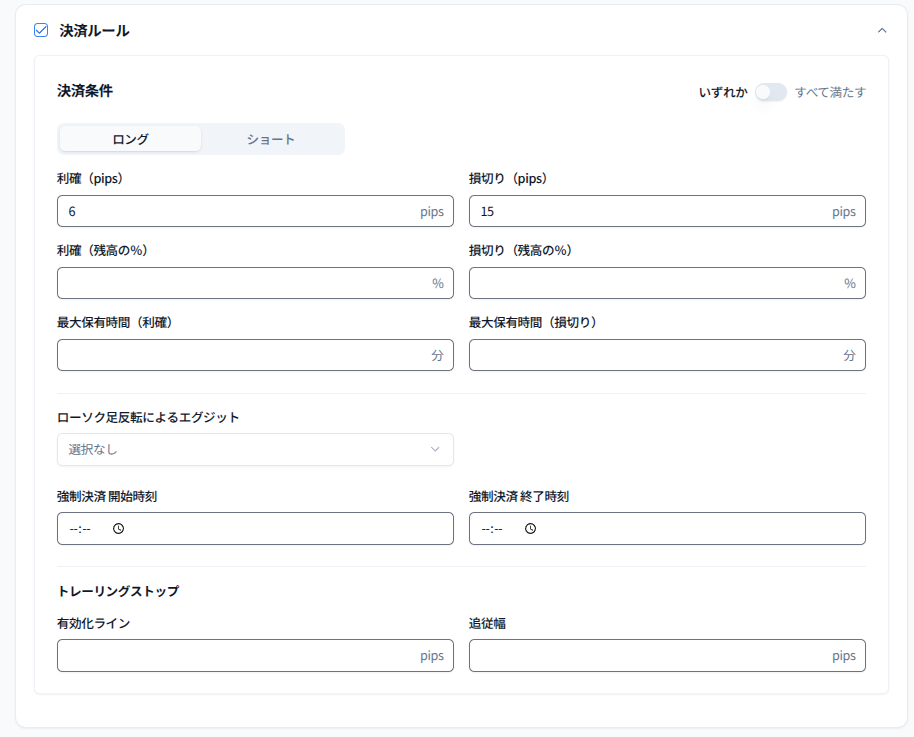Image resolution: width=914 pixels, height=737 pixels.
Task: Toggle the いずれか / すべて満たす switch
Action: tap(770, 92)
